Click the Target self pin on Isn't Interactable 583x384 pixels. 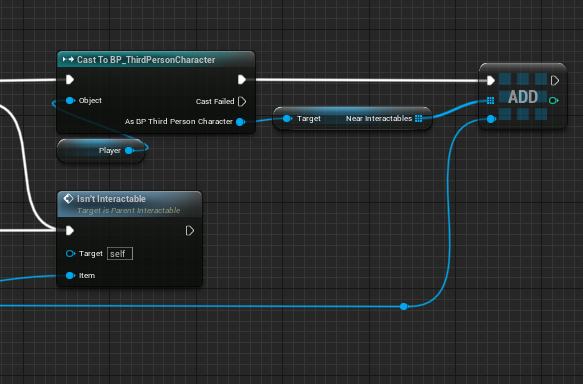pyautogui.click(x=70, y=254)
